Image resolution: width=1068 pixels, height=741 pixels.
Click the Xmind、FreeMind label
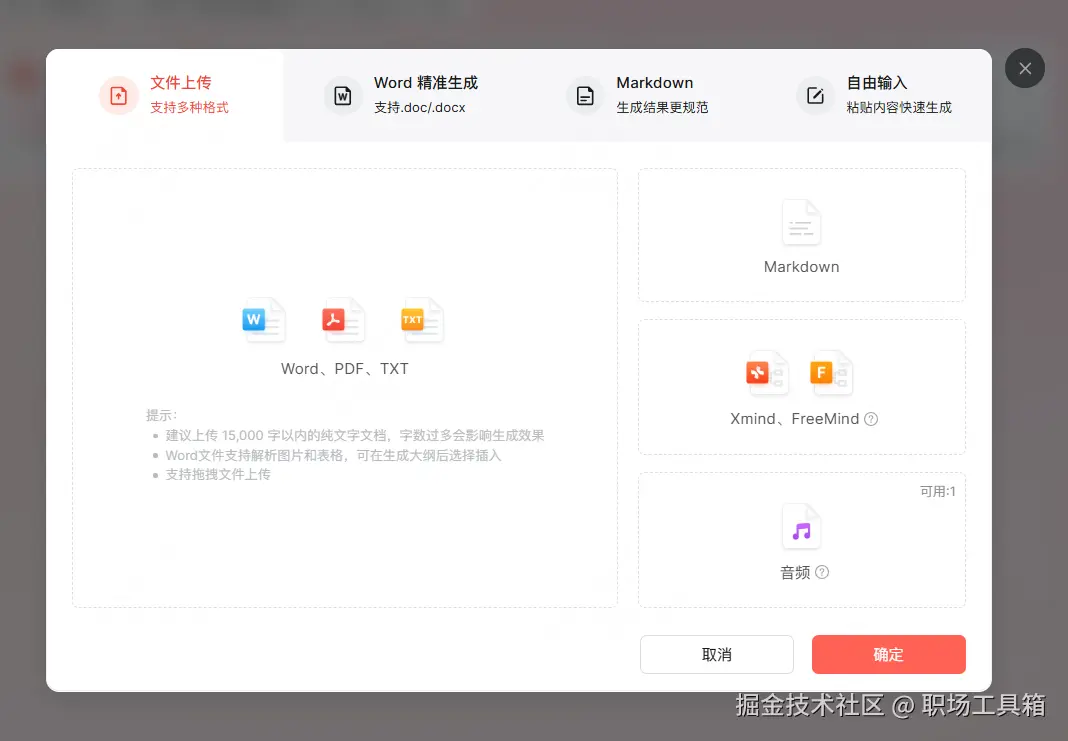(794, 419)
